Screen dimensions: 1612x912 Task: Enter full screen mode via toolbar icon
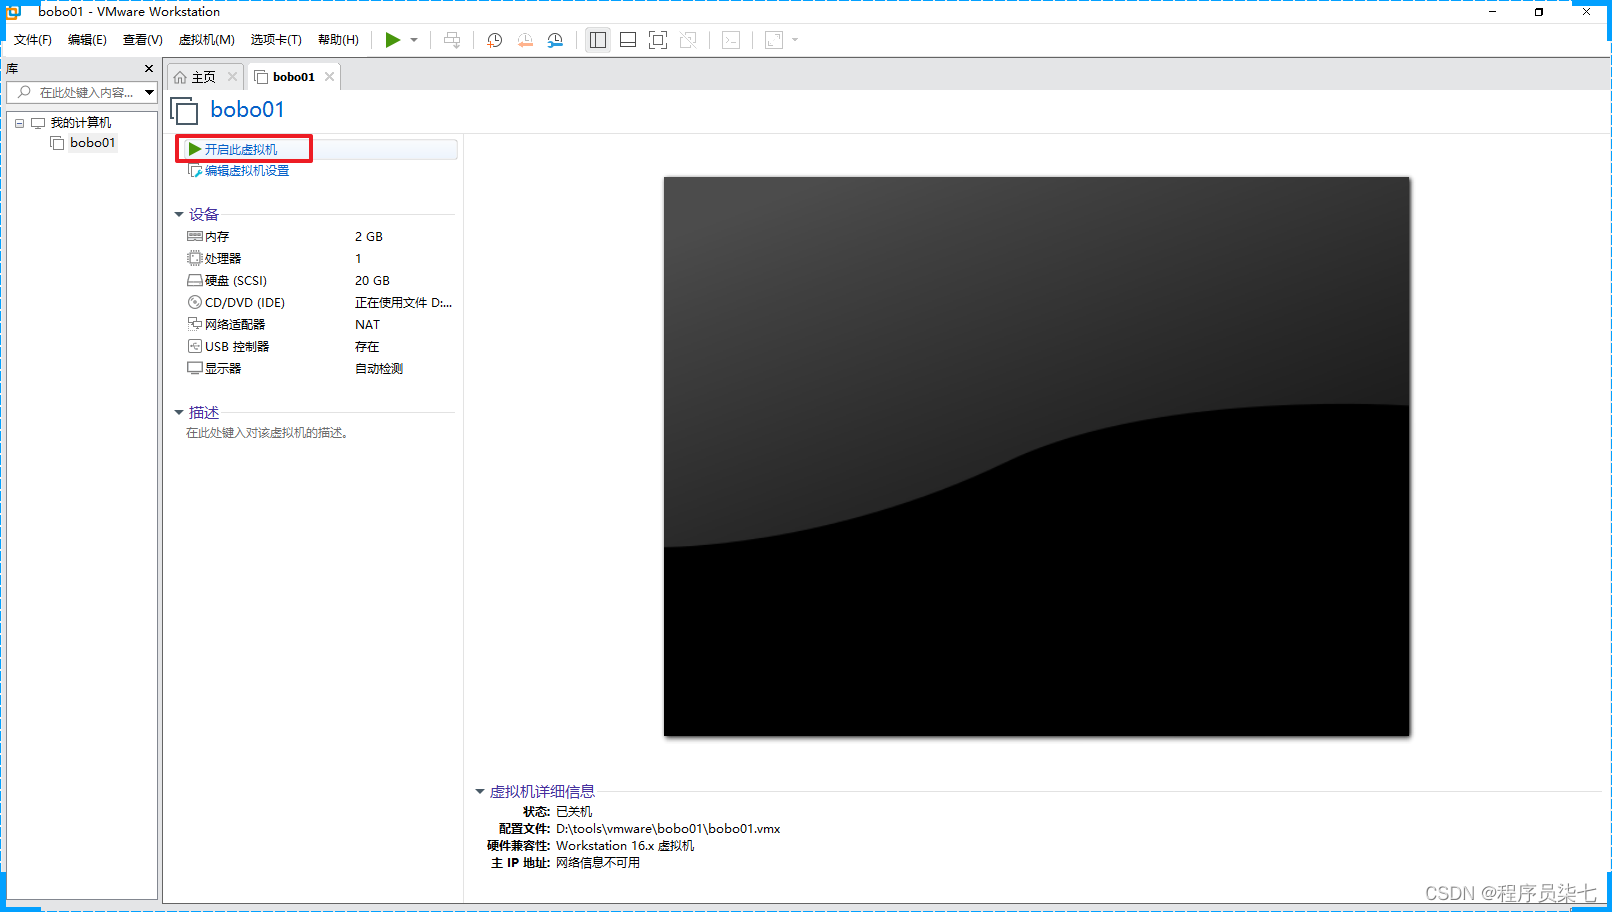click(x=657, y=40)
